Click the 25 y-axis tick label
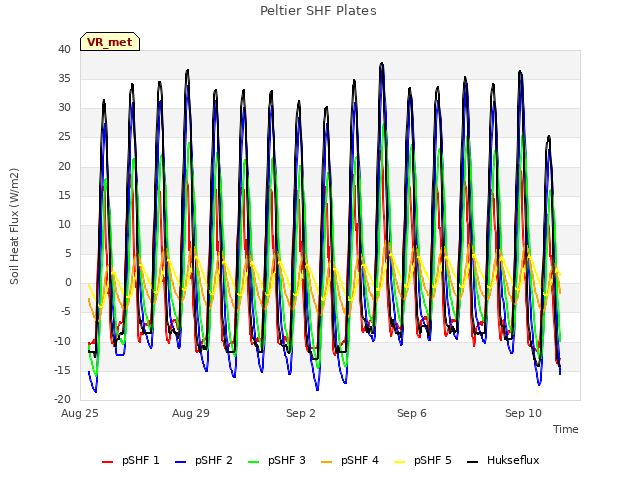 pyautogui.click(x=64, y=137)
